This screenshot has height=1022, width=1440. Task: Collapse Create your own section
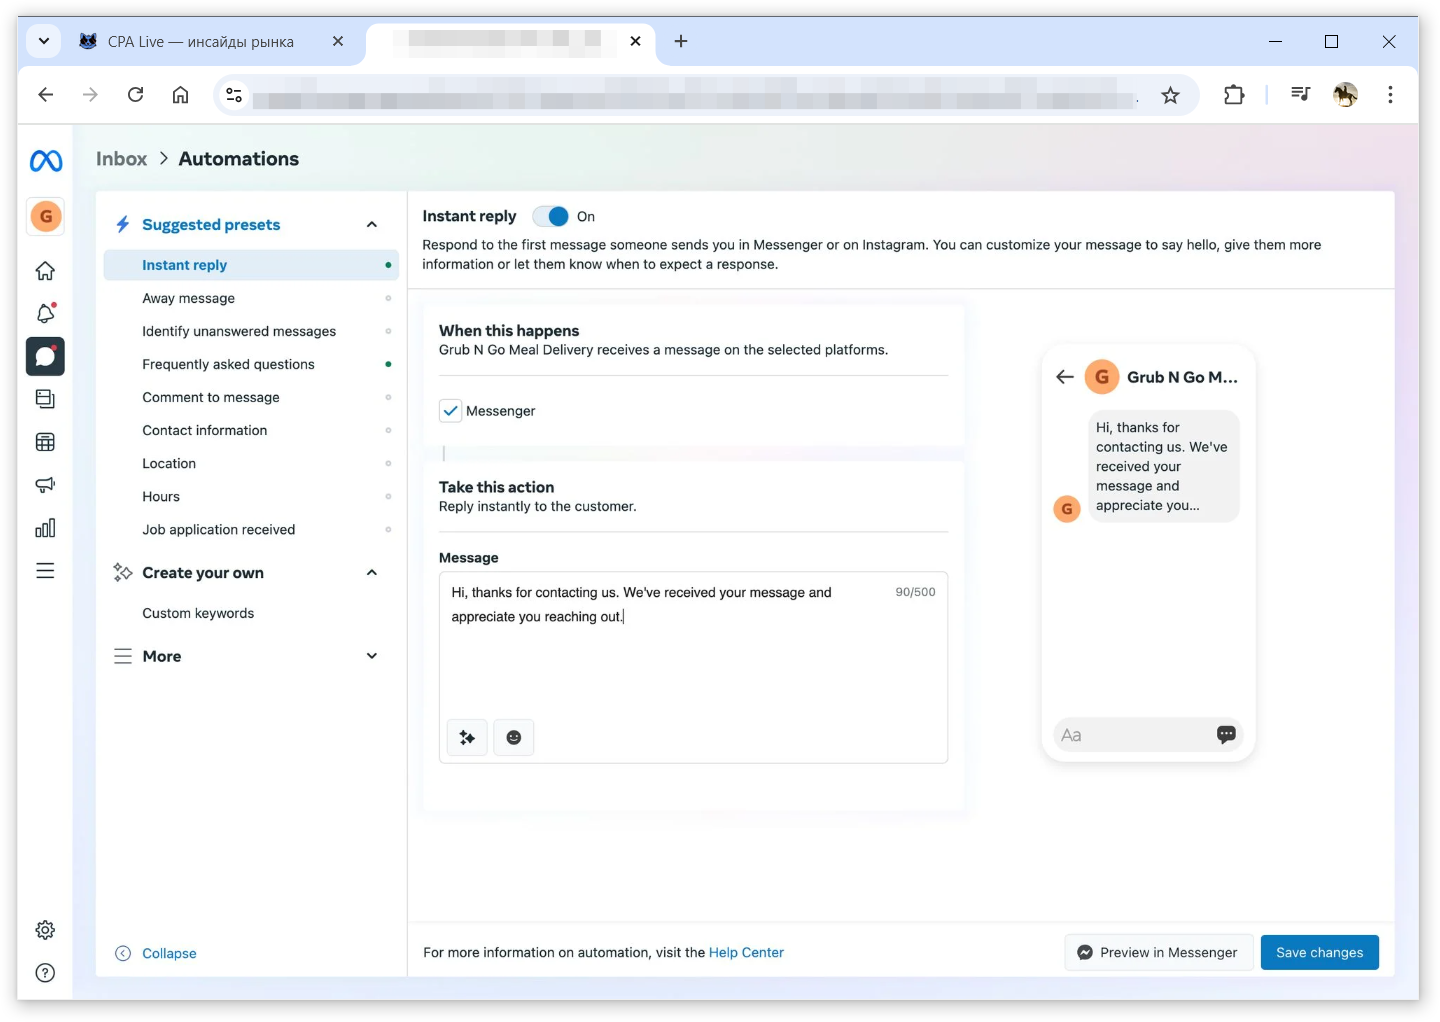(x=372, y=573)
